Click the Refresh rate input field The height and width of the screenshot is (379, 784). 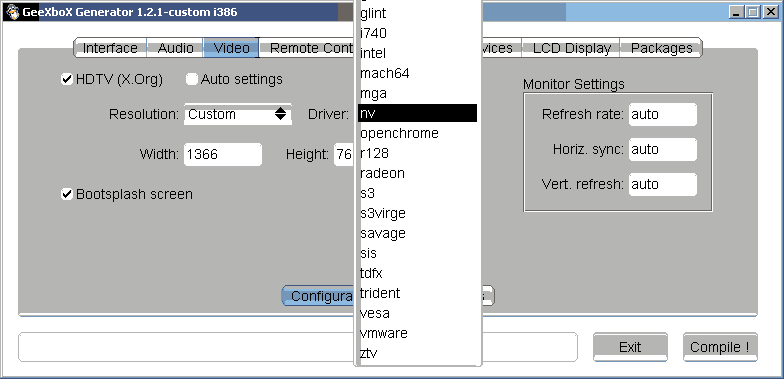tap(662, 114)
